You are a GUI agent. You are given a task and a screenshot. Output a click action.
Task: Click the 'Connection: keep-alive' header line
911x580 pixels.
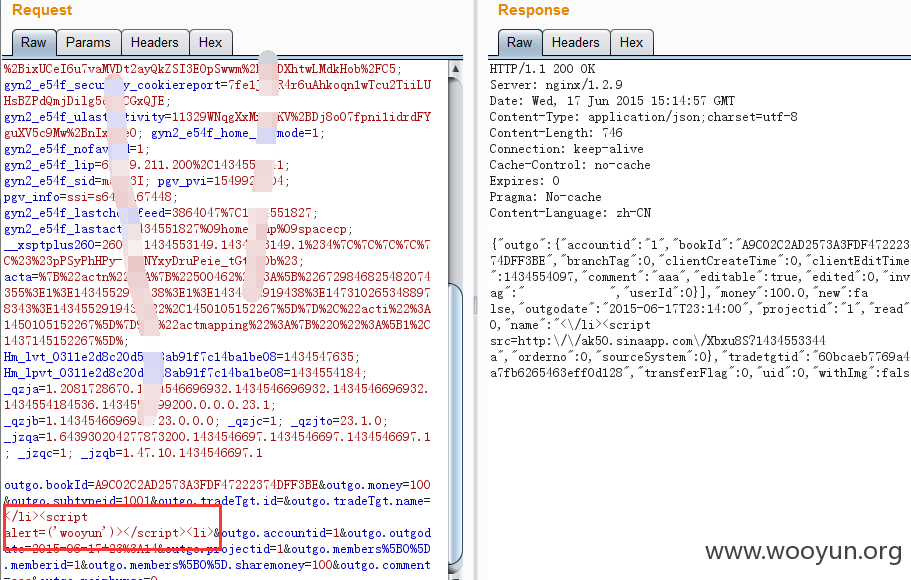[x=566, y=149]
